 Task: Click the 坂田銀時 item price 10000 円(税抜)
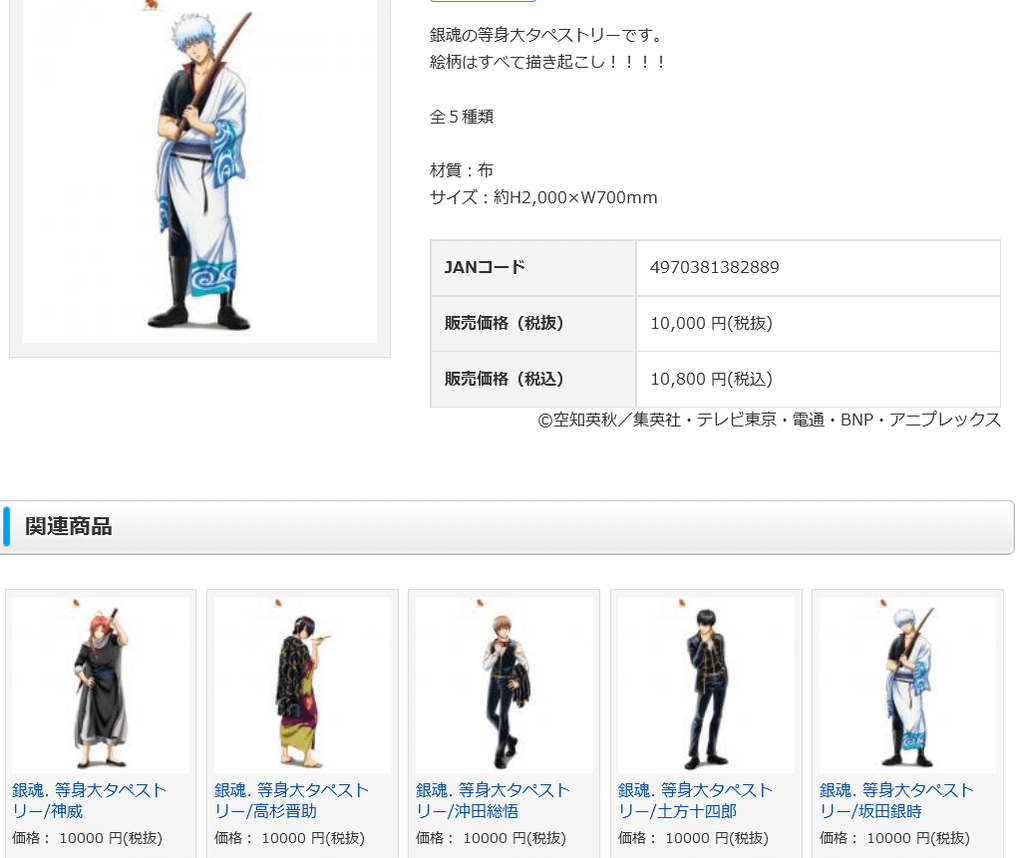(895, 838)
